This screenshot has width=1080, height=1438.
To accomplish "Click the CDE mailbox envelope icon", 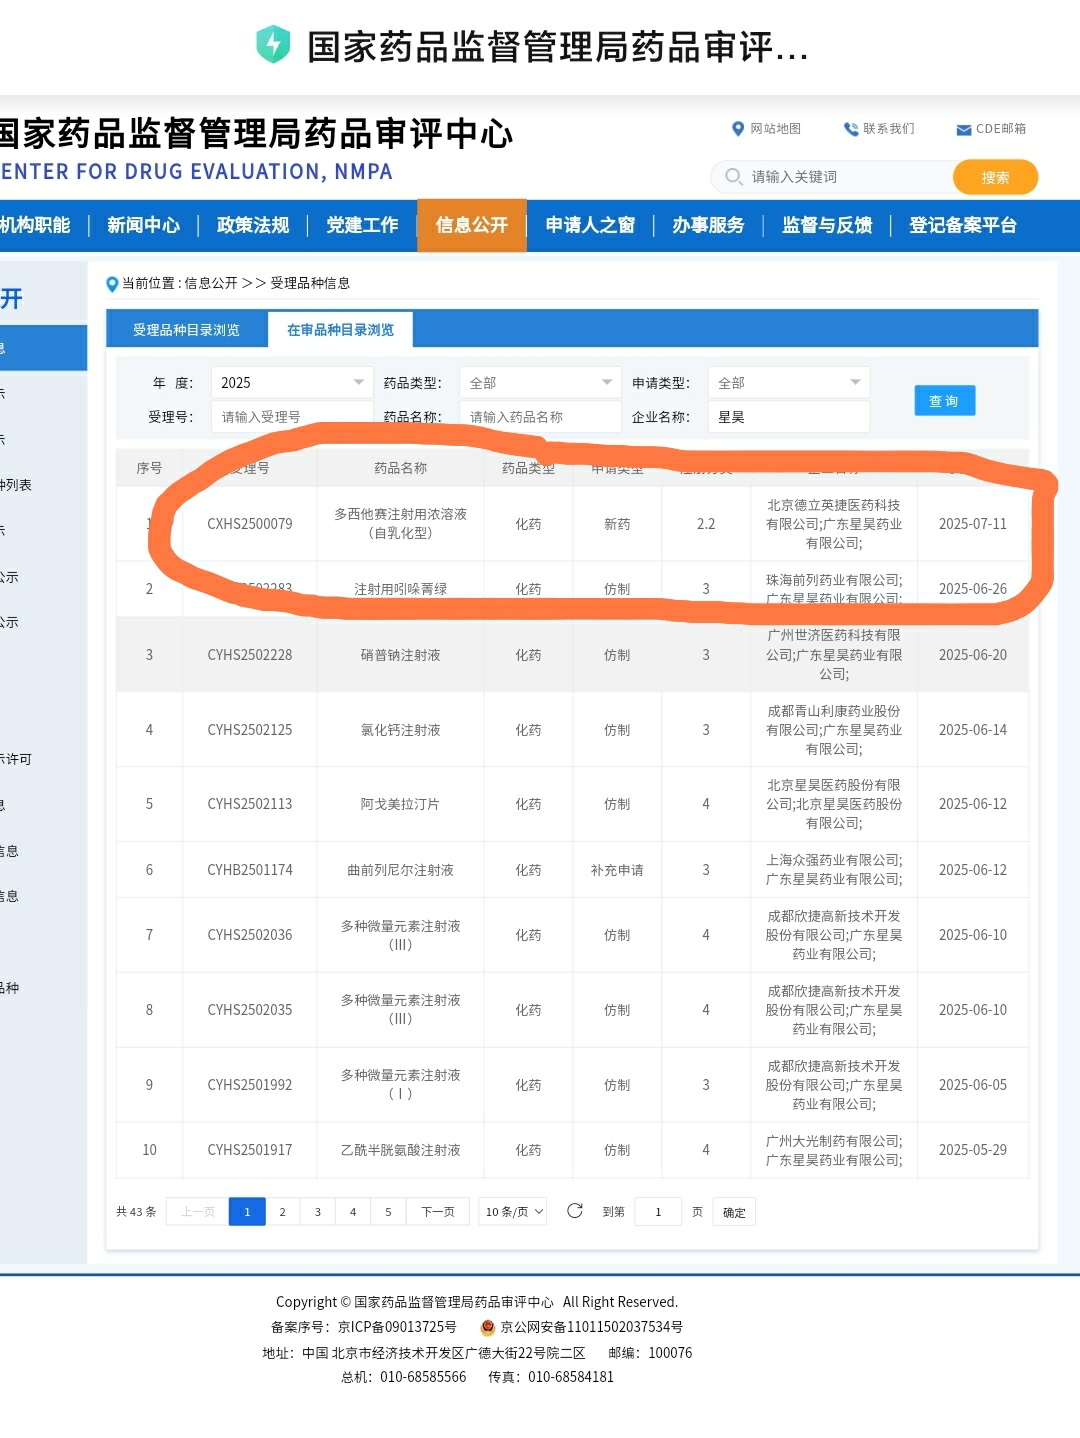I will pyautogui.click(x=964, y=130).
